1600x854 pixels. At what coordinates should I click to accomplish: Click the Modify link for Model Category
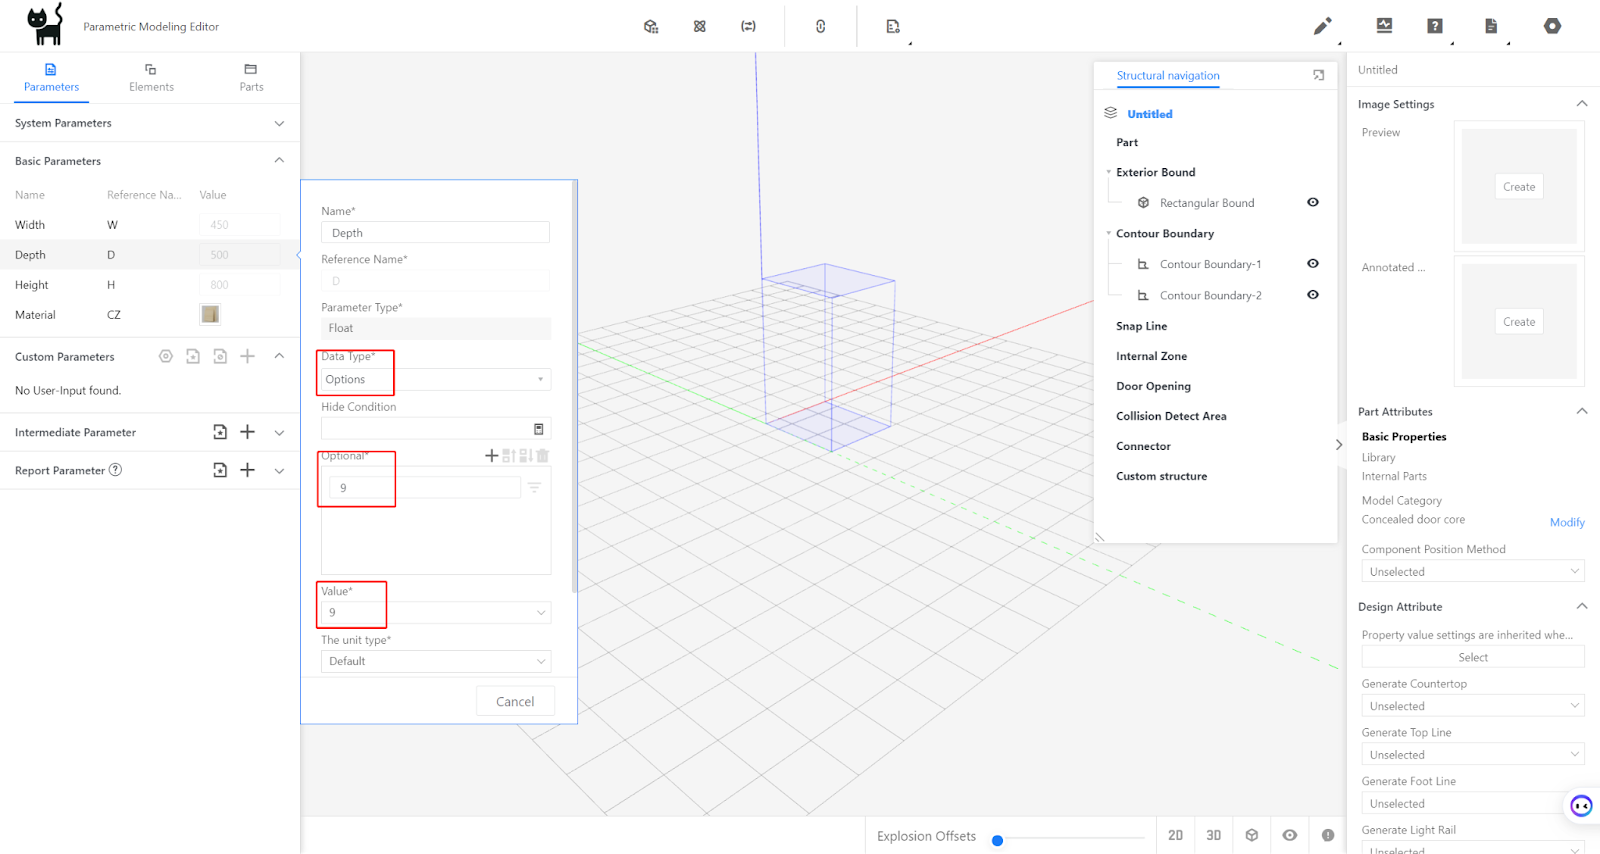click(1566, 522)
